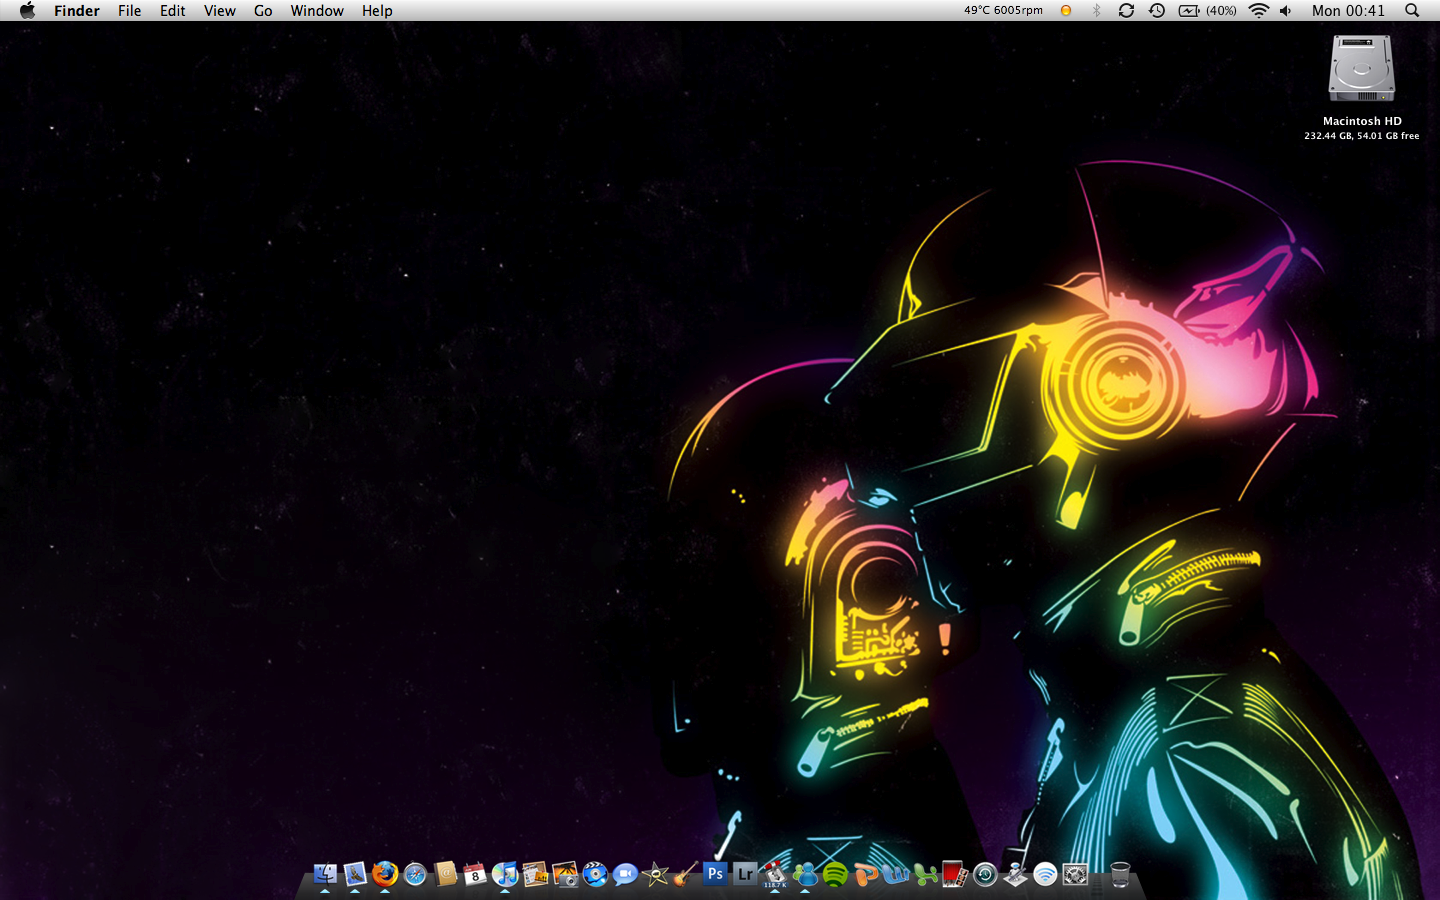1440x900 pixels.
Task: Open sync arrows menu bar icon
Action: click(1126, 10)
